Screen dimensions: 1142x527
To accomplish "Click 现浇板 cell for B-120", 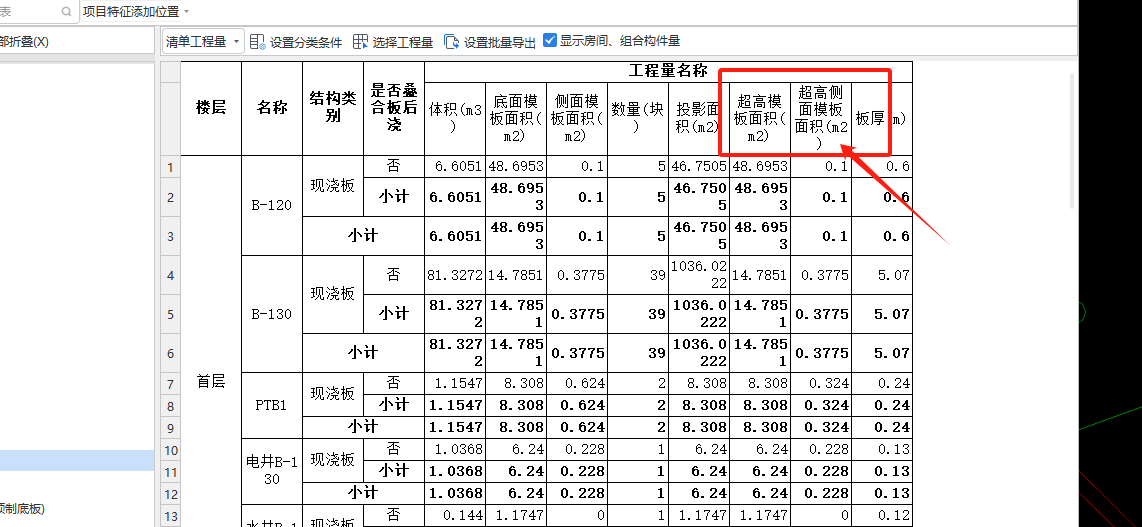I will (x=333, y=186).
